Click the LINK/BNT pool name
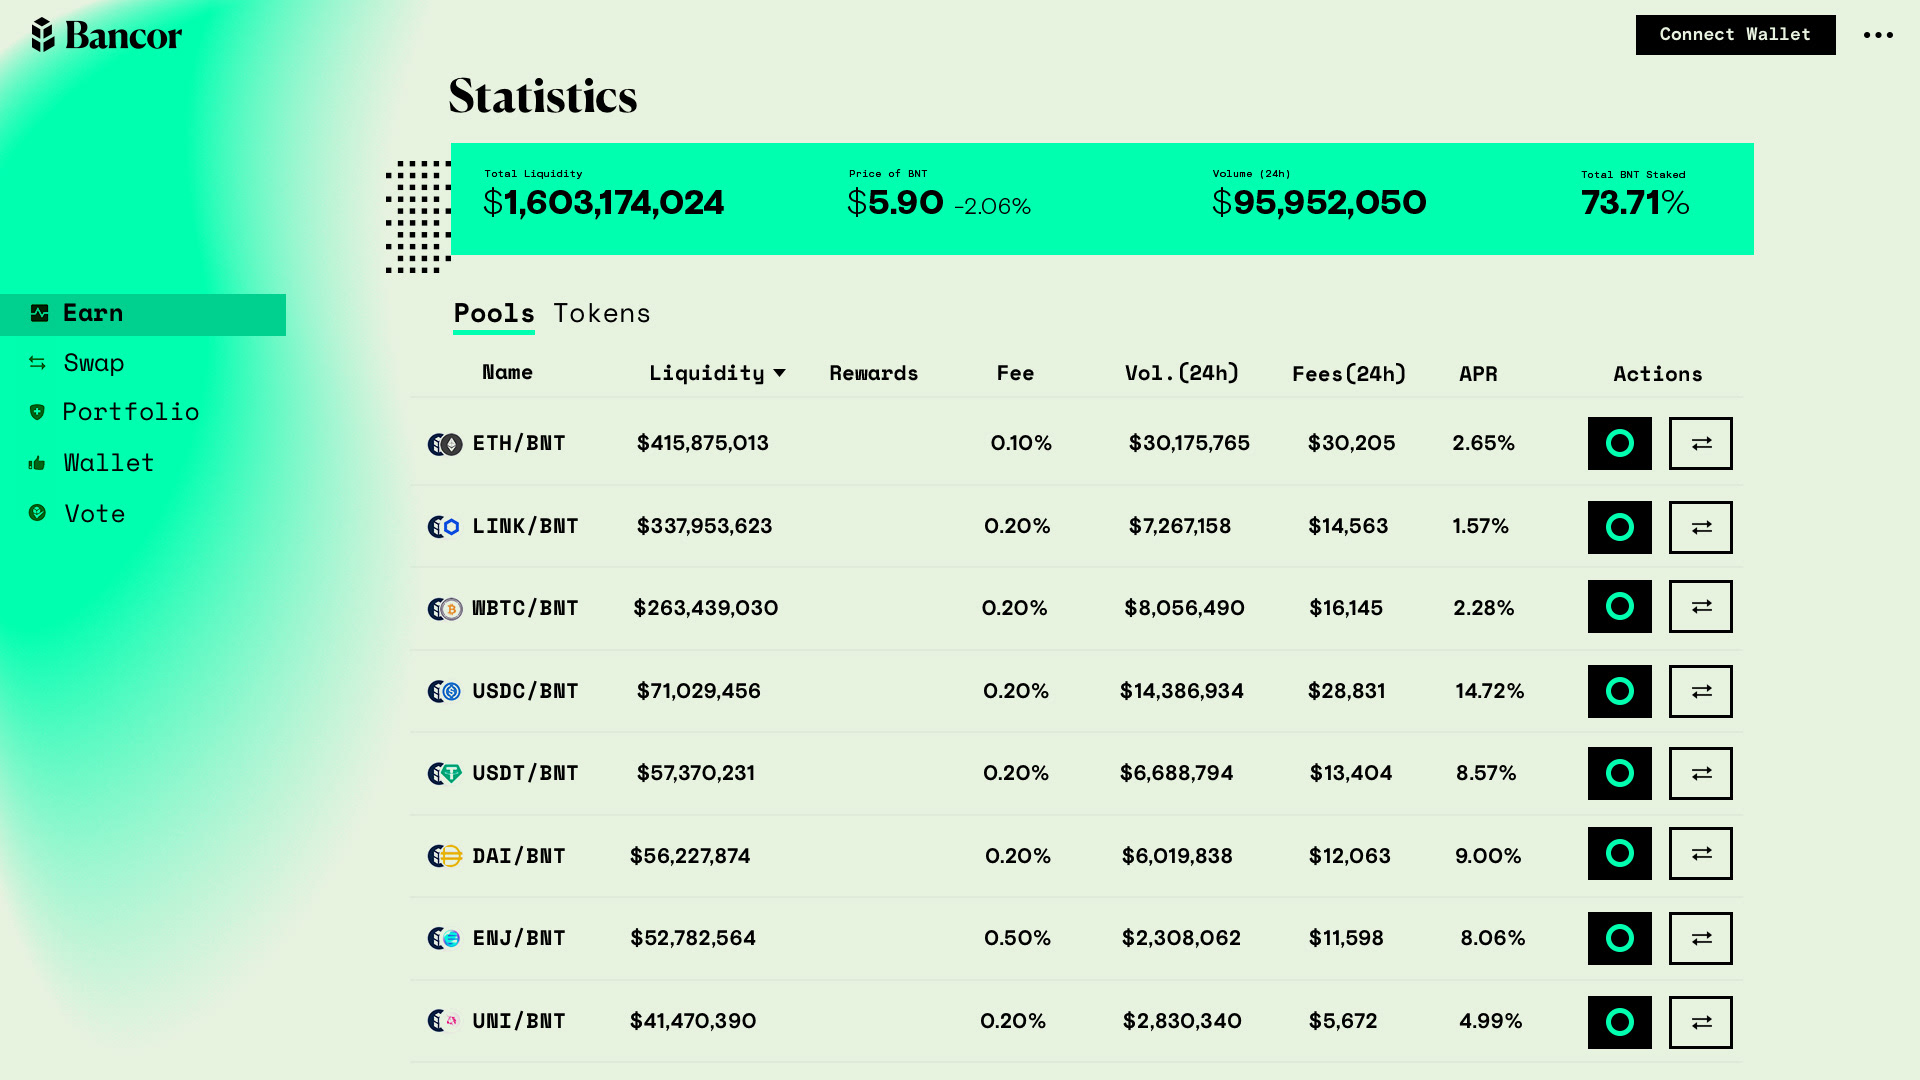1920x1080 pixels. (x=525, y=526)
